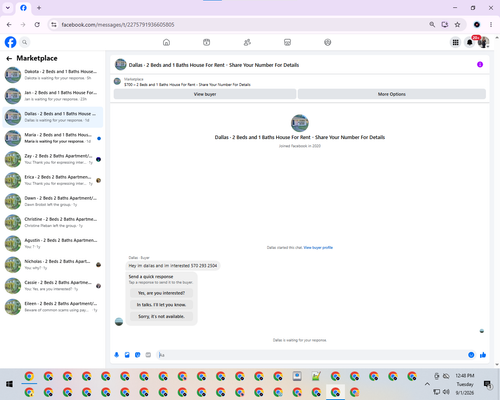Screen dimensions: 500x400
Task: Send quick reply 'Yes, are you interested?'
Action: pos(161,293)
